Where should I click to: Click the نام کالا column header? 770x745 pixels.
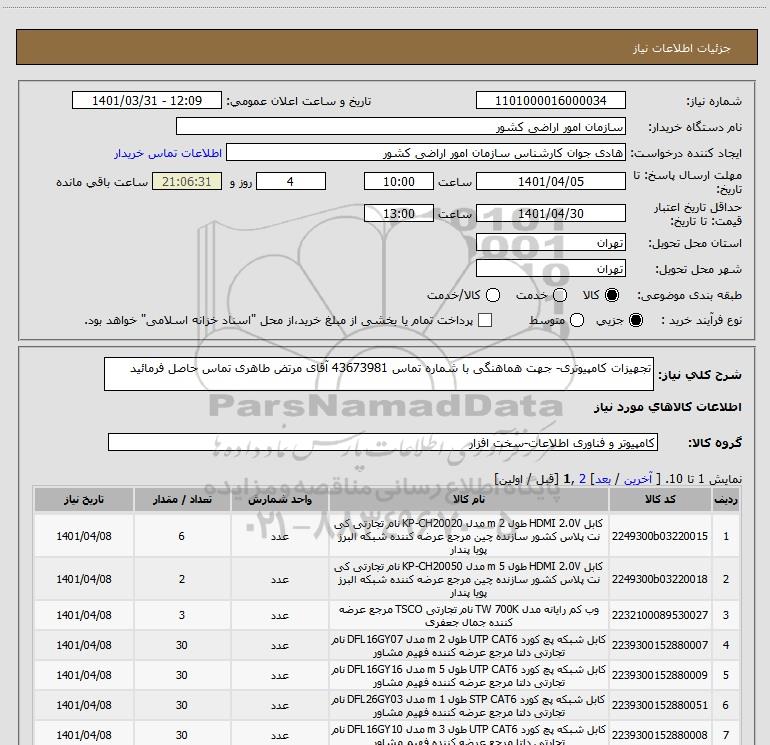point(468,499)
